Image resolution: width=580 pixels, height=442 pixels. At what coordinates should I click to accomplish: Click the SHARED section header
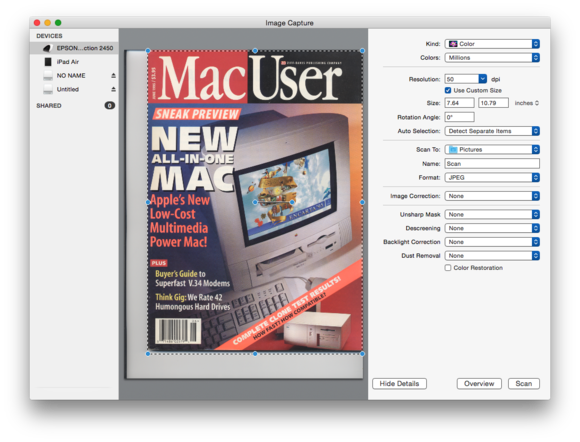[49, 106]
